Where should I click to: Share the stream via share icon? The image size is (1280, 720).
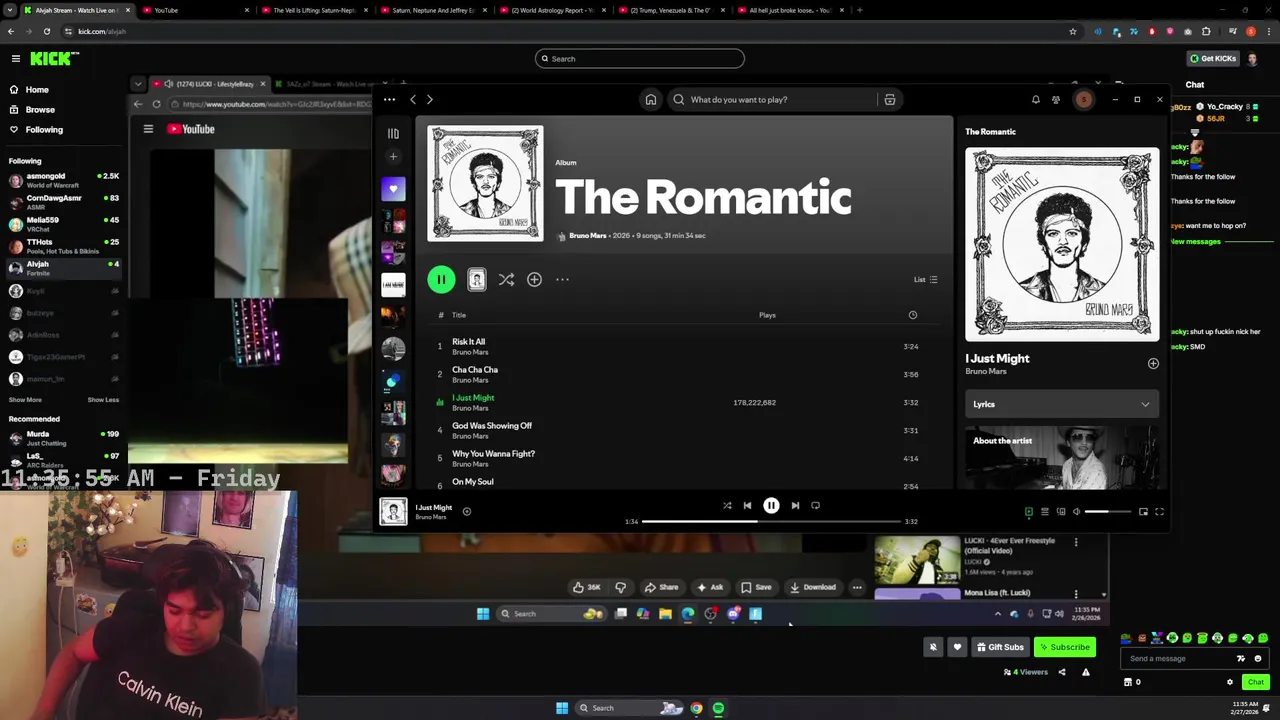pyautogui.click(x=1062, y=672)
